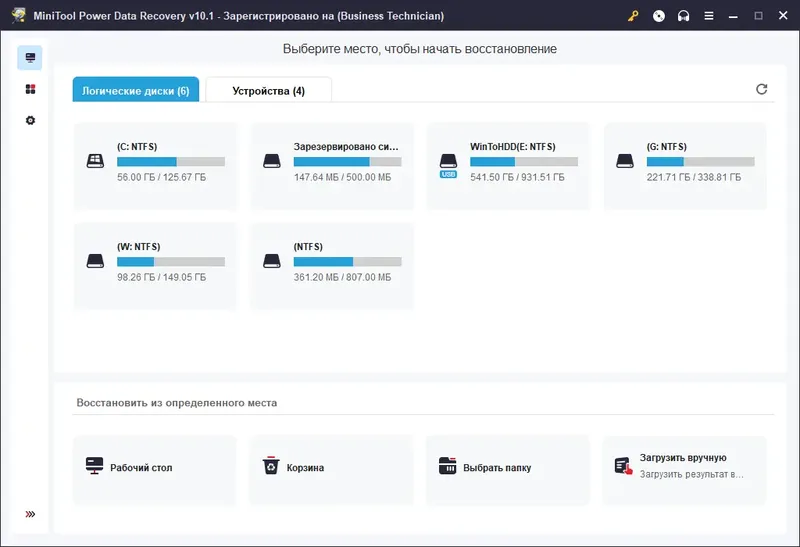Open support headphones icon
The image size is (800, 547).
(x=683, y=16)
